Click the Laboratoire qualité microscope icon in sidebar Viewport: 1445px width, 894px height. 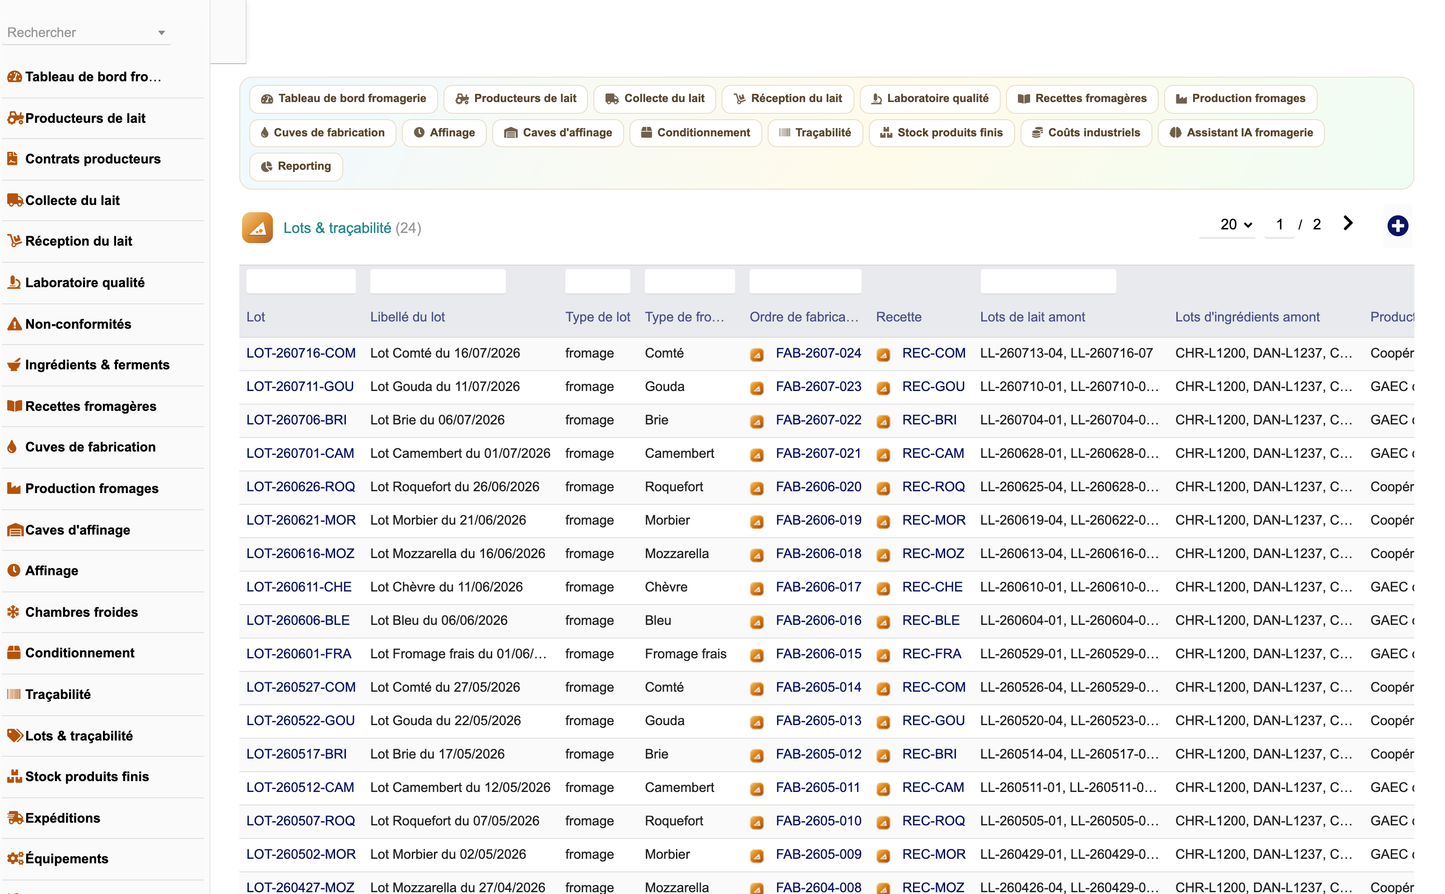[x=14, y=283]
